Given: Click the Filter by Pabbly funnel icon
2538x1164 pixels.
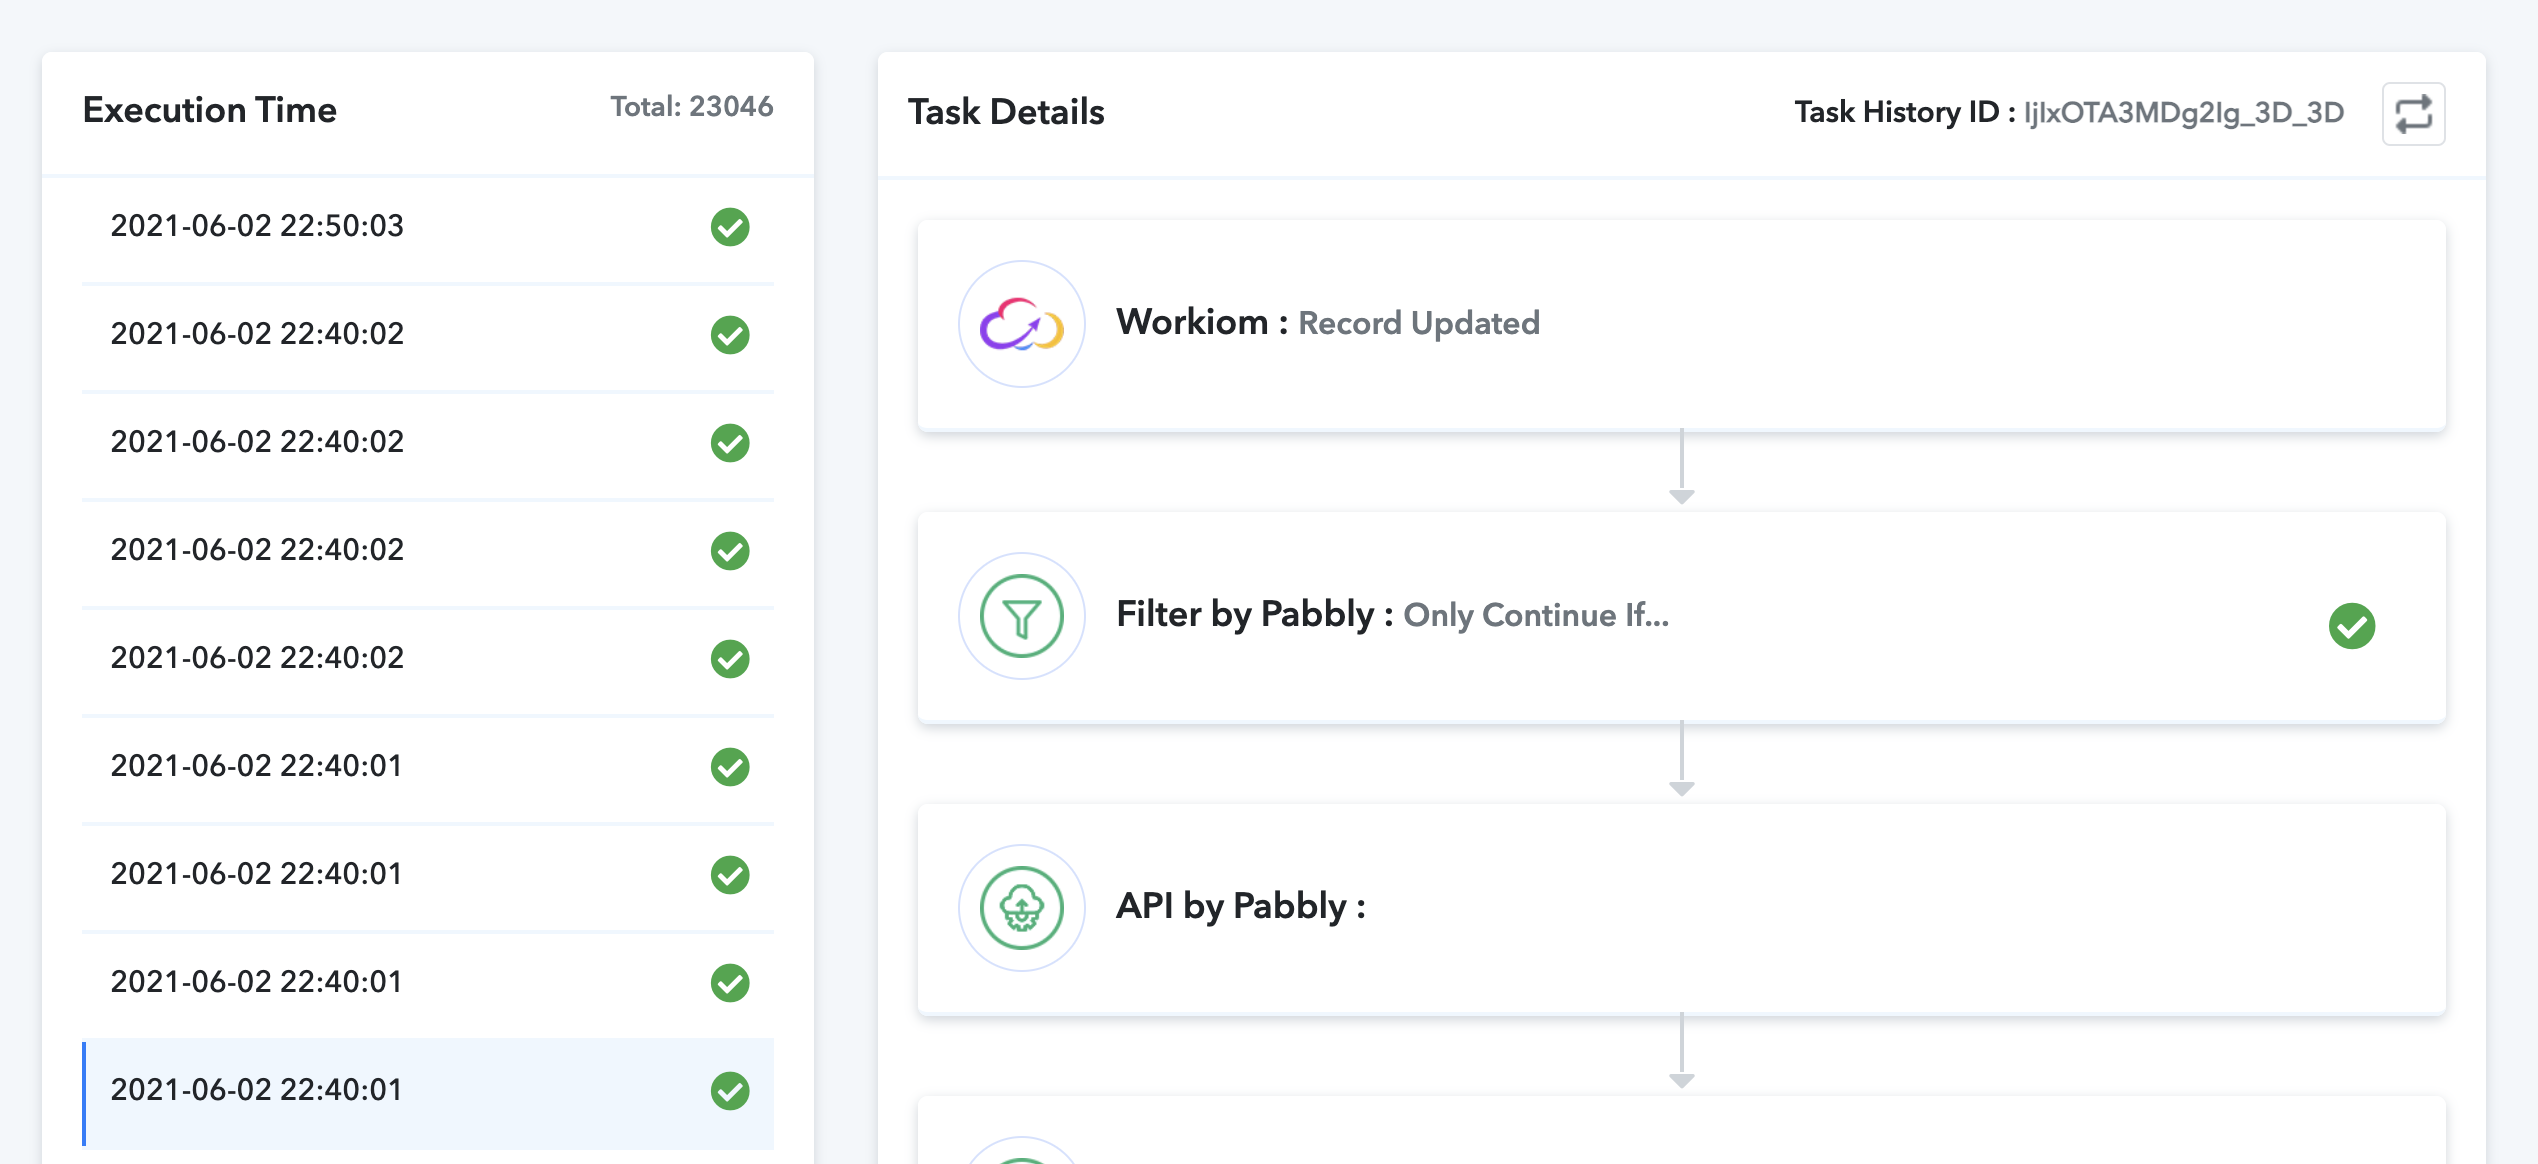Looking at the screenshot, I should point(1021,616).
